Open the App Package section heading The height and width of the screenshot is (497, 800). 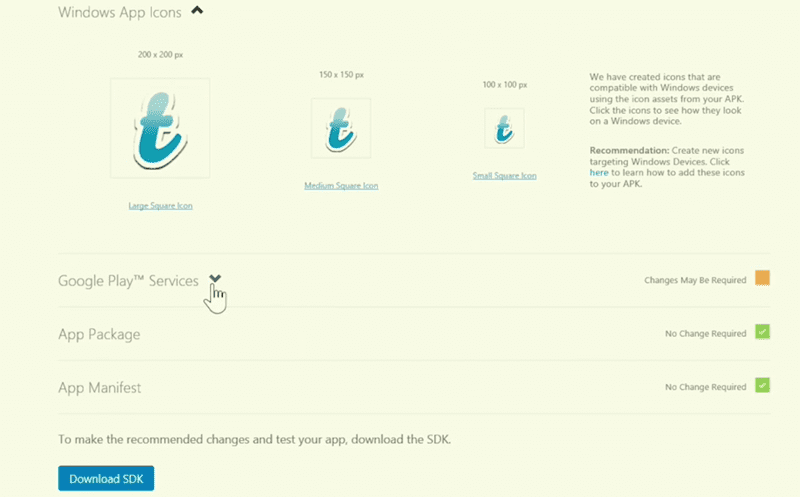(99, 334)
